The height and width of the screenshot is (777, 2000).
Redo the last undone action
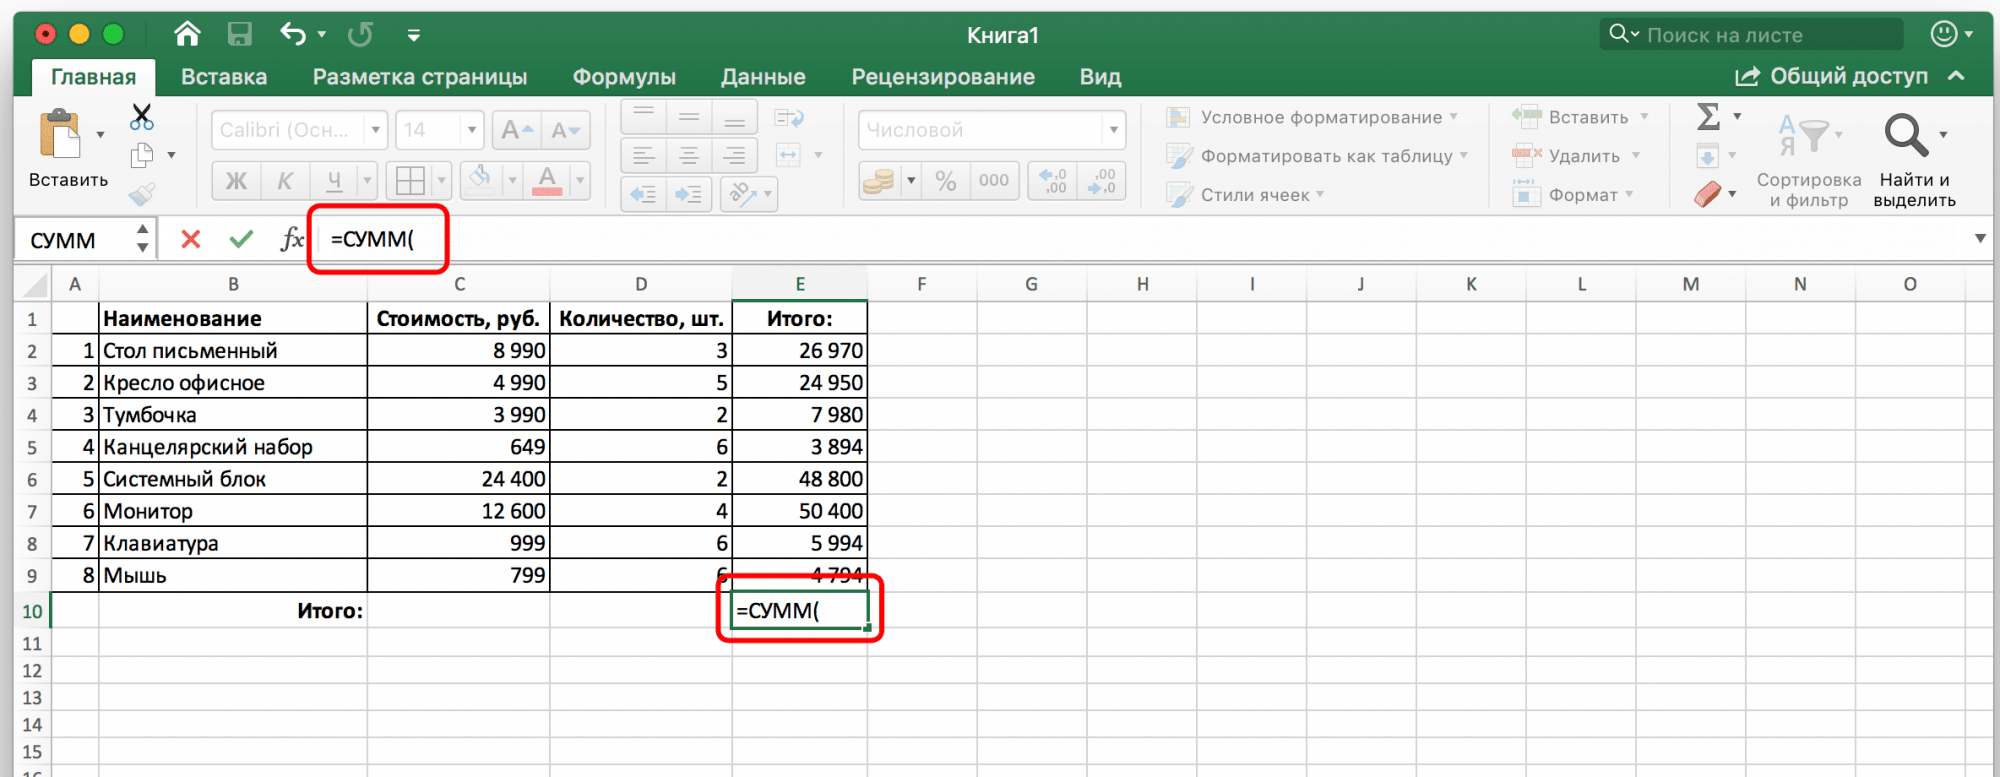click(360, 35)
